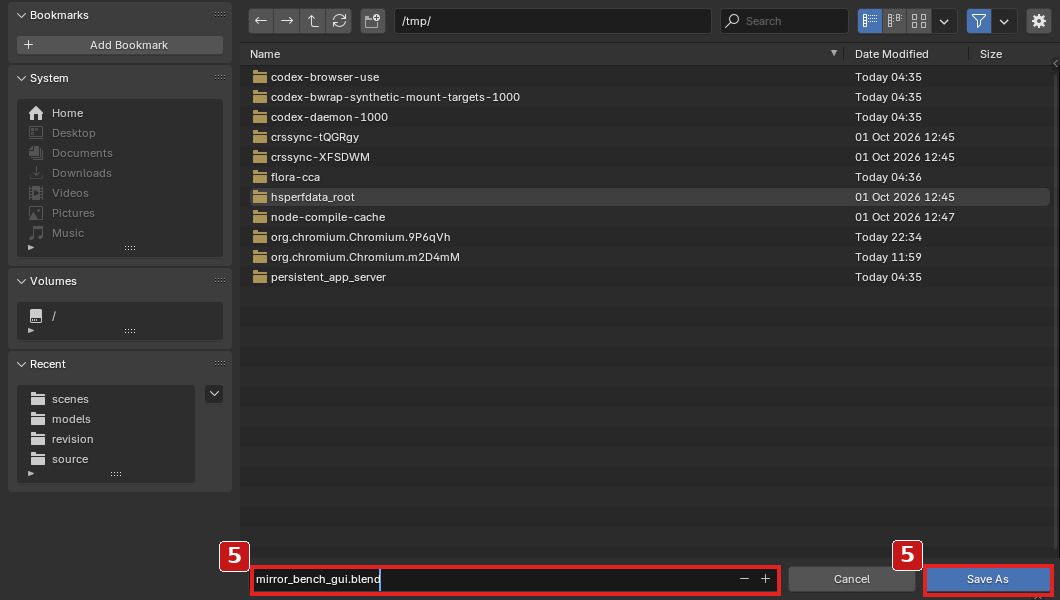This screenshot has height=600, width=1060.
Task: Go forward to next folder
Action: 287,21
